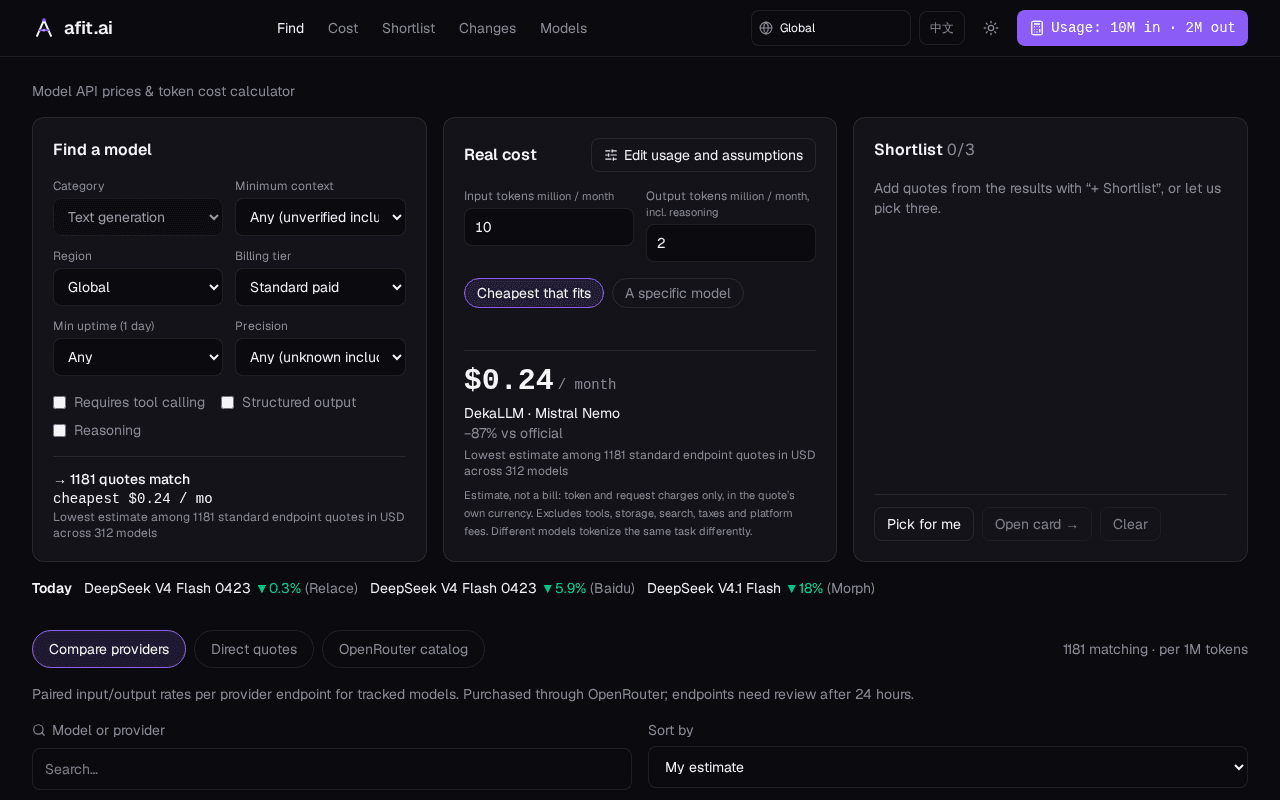1280x800 pixels.
Task: Open the Cost nav item
Action: click(343, 28)
